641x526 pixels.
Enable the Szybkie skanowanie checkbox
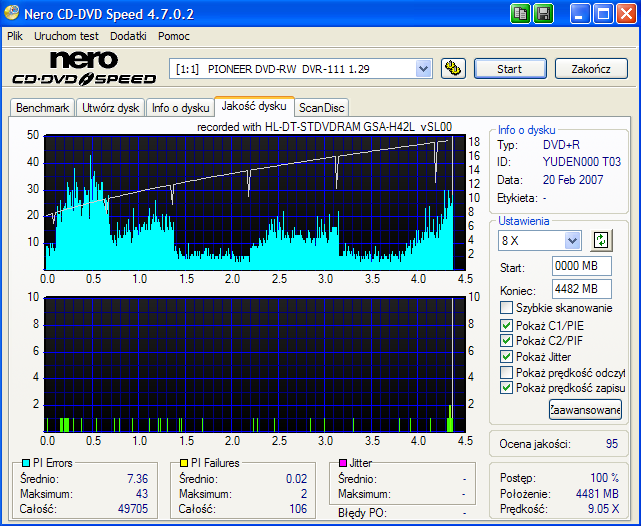point(507,307)
